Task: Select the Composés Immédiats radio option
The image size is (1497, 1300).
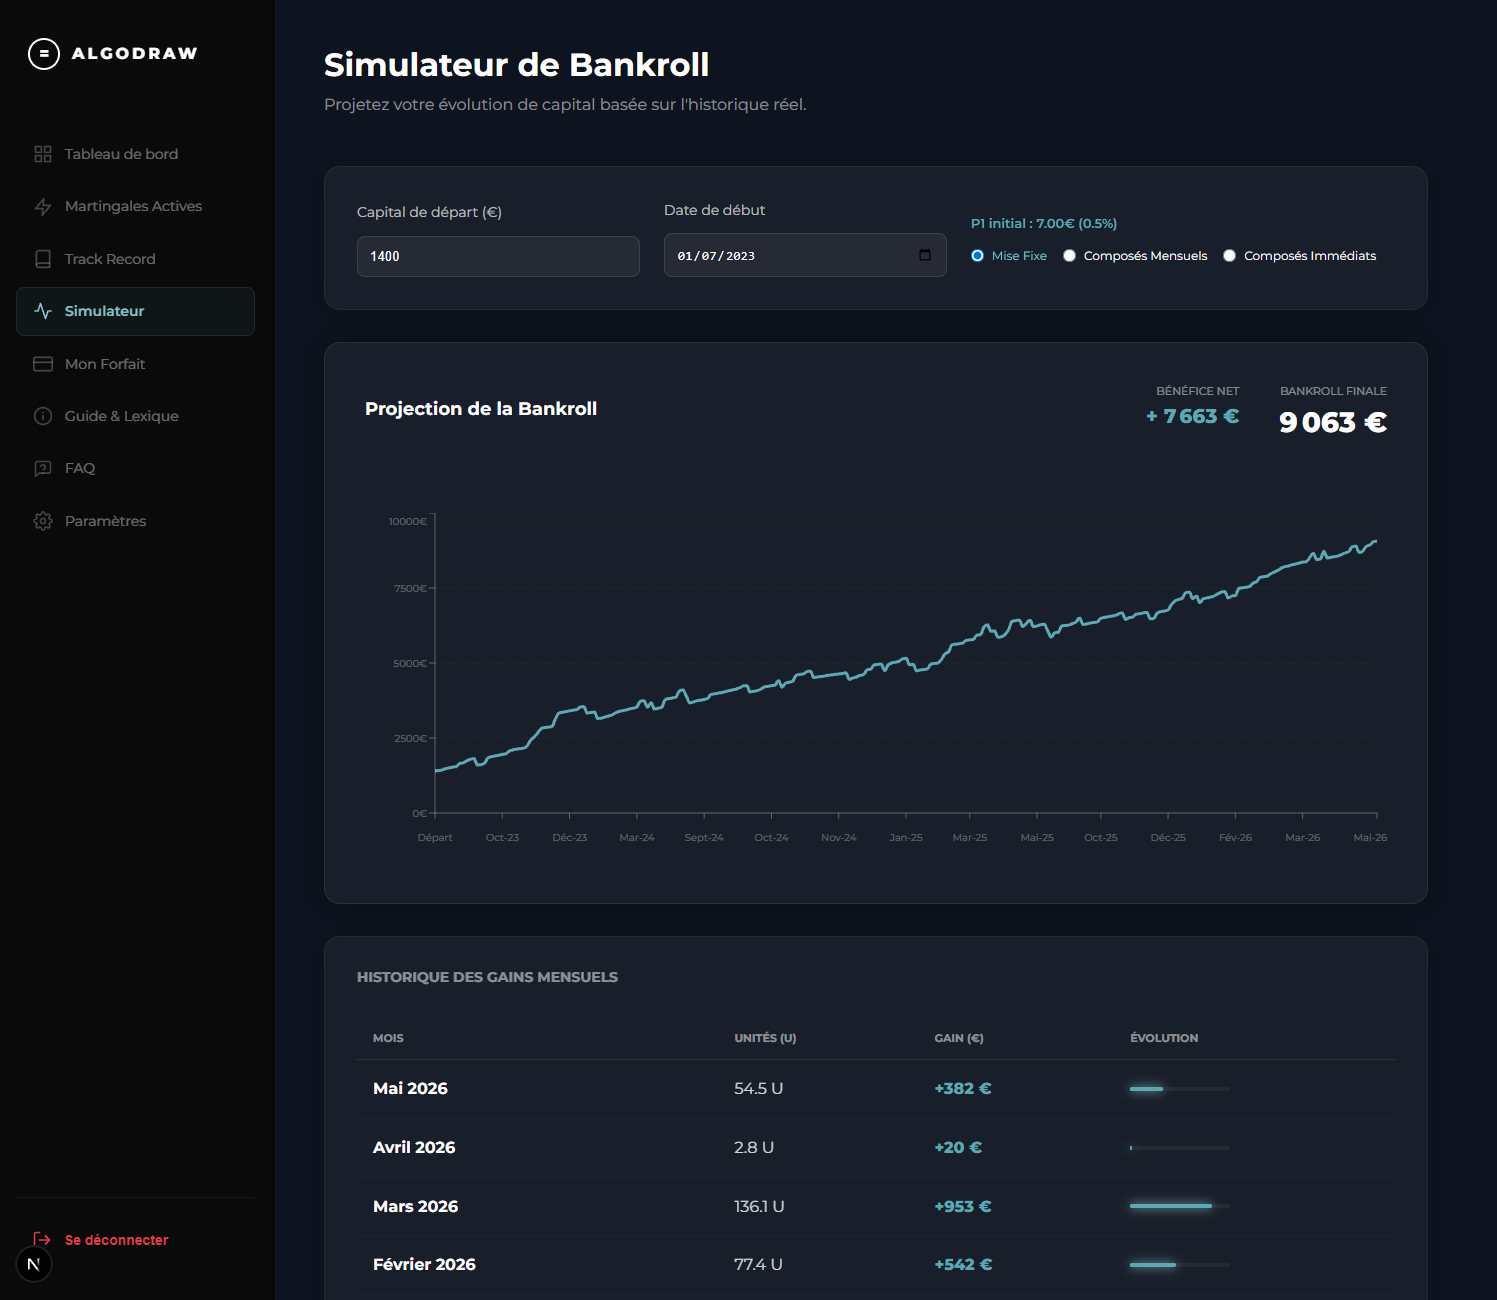Action: coord(1229,256)
